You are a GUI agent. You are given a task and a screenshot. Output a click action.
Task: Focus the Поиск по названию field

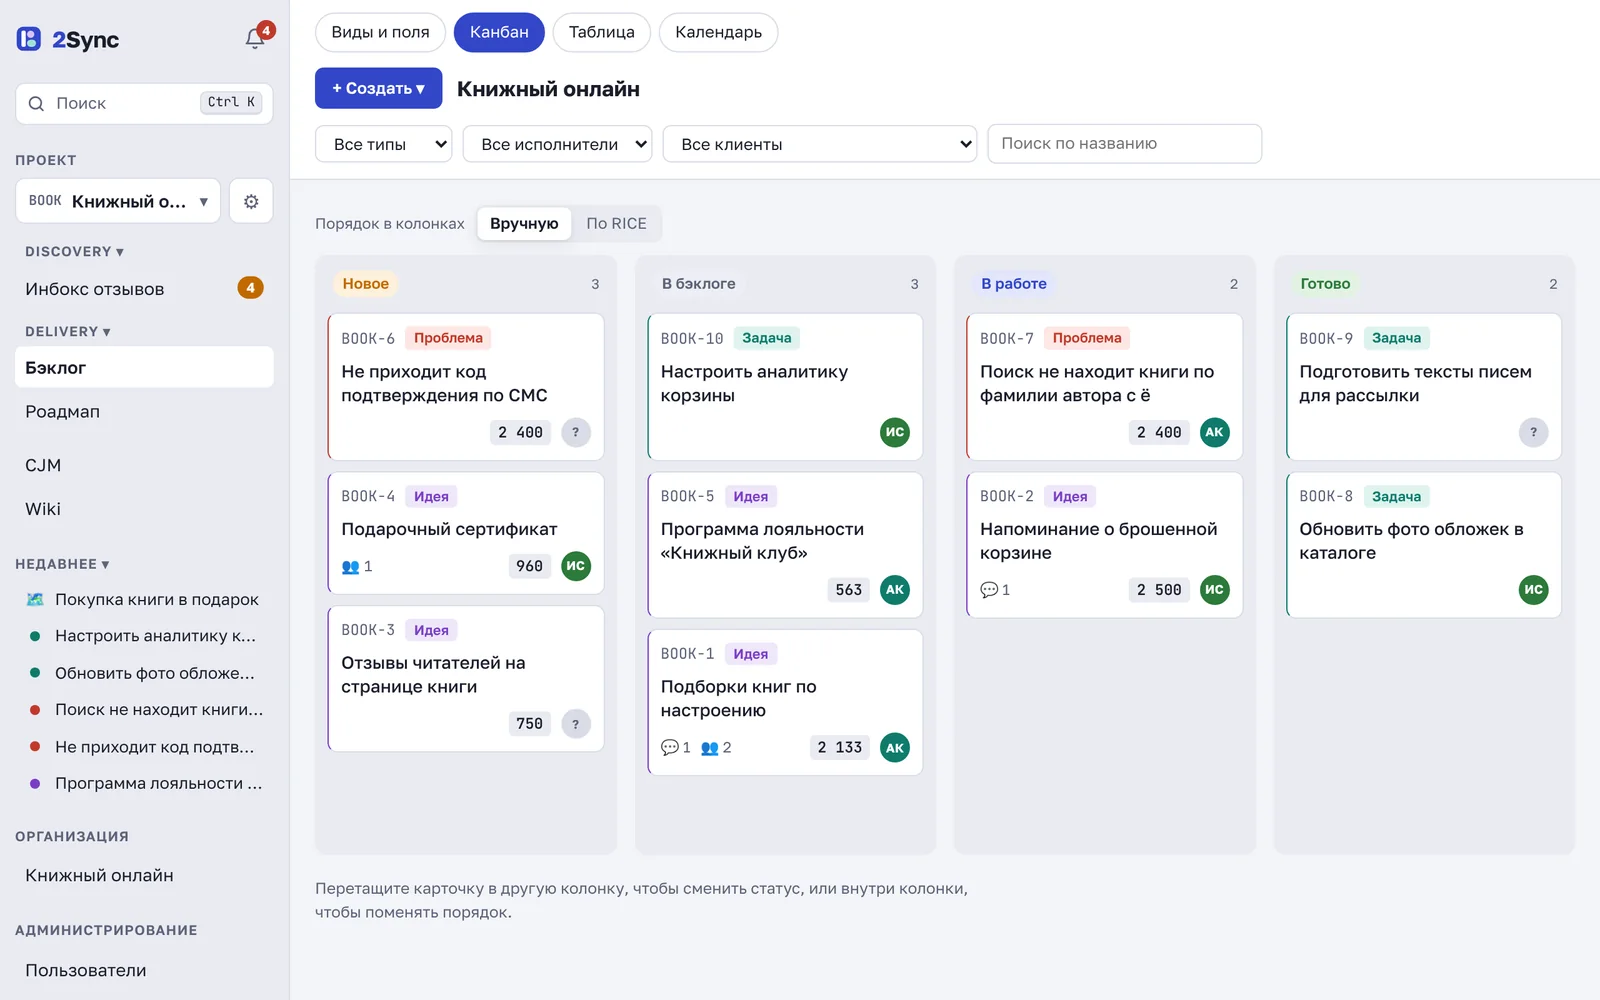click(1124, 143)
